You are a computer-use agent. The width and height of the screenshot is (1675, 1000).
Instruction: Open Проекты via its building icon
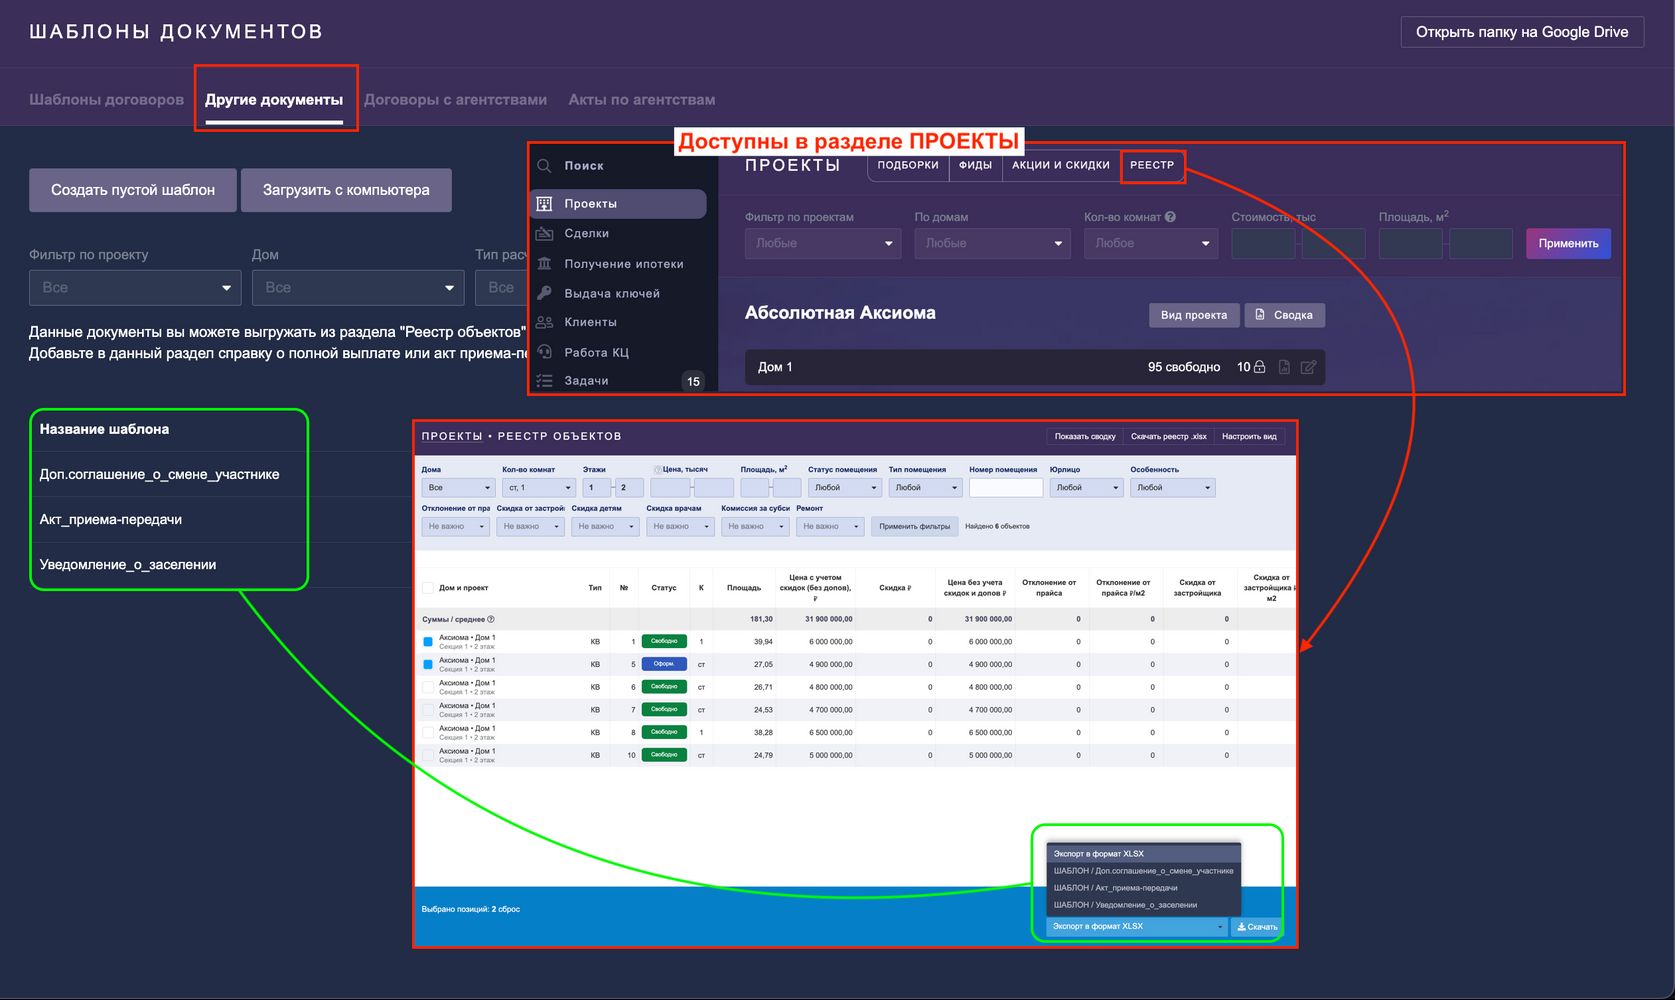click(x=544, y=204)
